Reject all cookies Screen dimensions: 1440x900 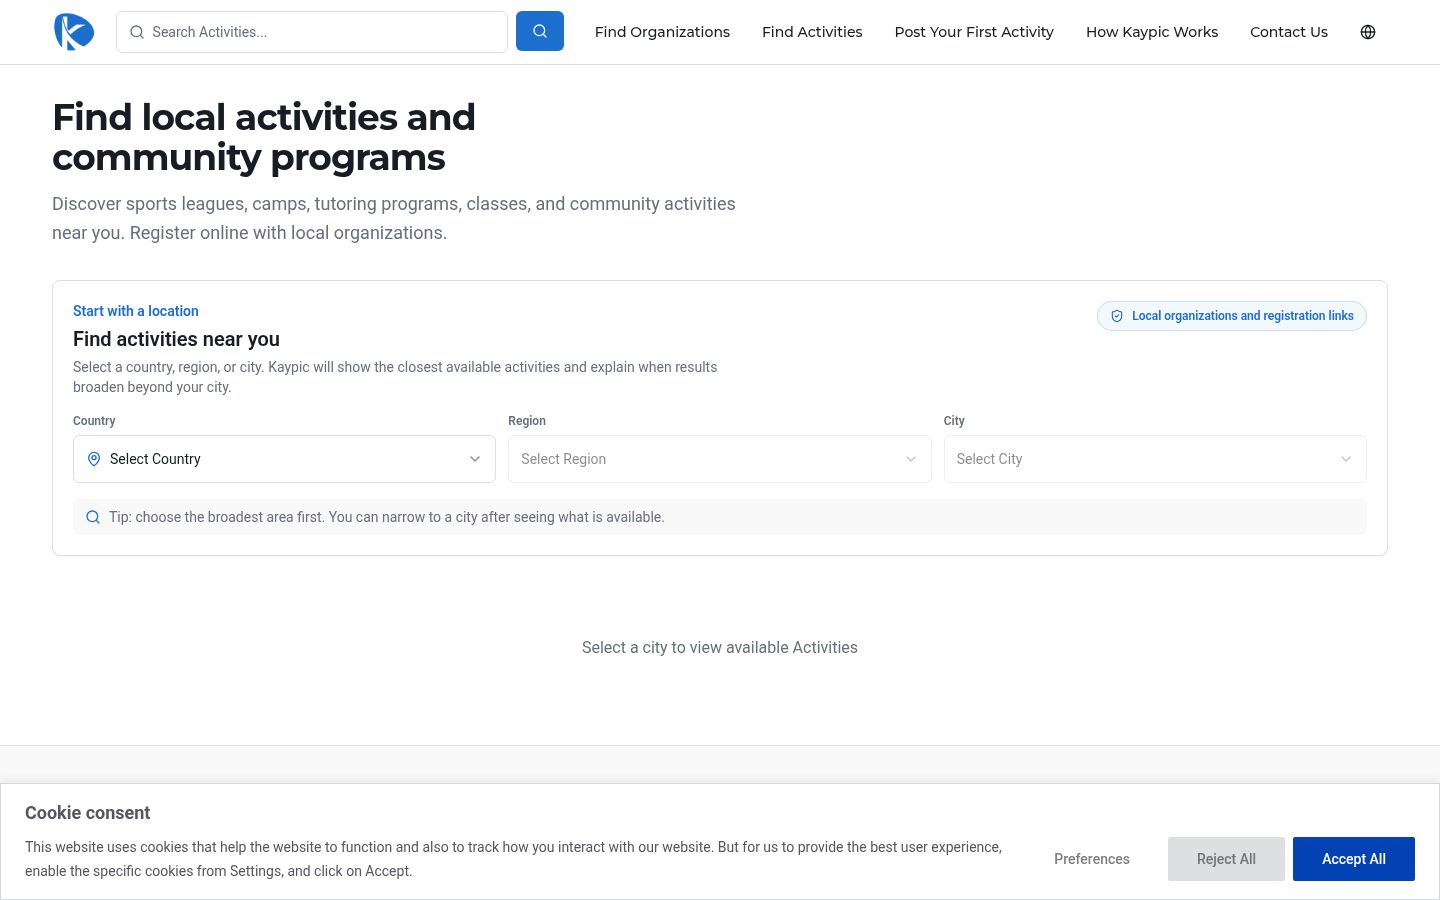(1226, 859)
